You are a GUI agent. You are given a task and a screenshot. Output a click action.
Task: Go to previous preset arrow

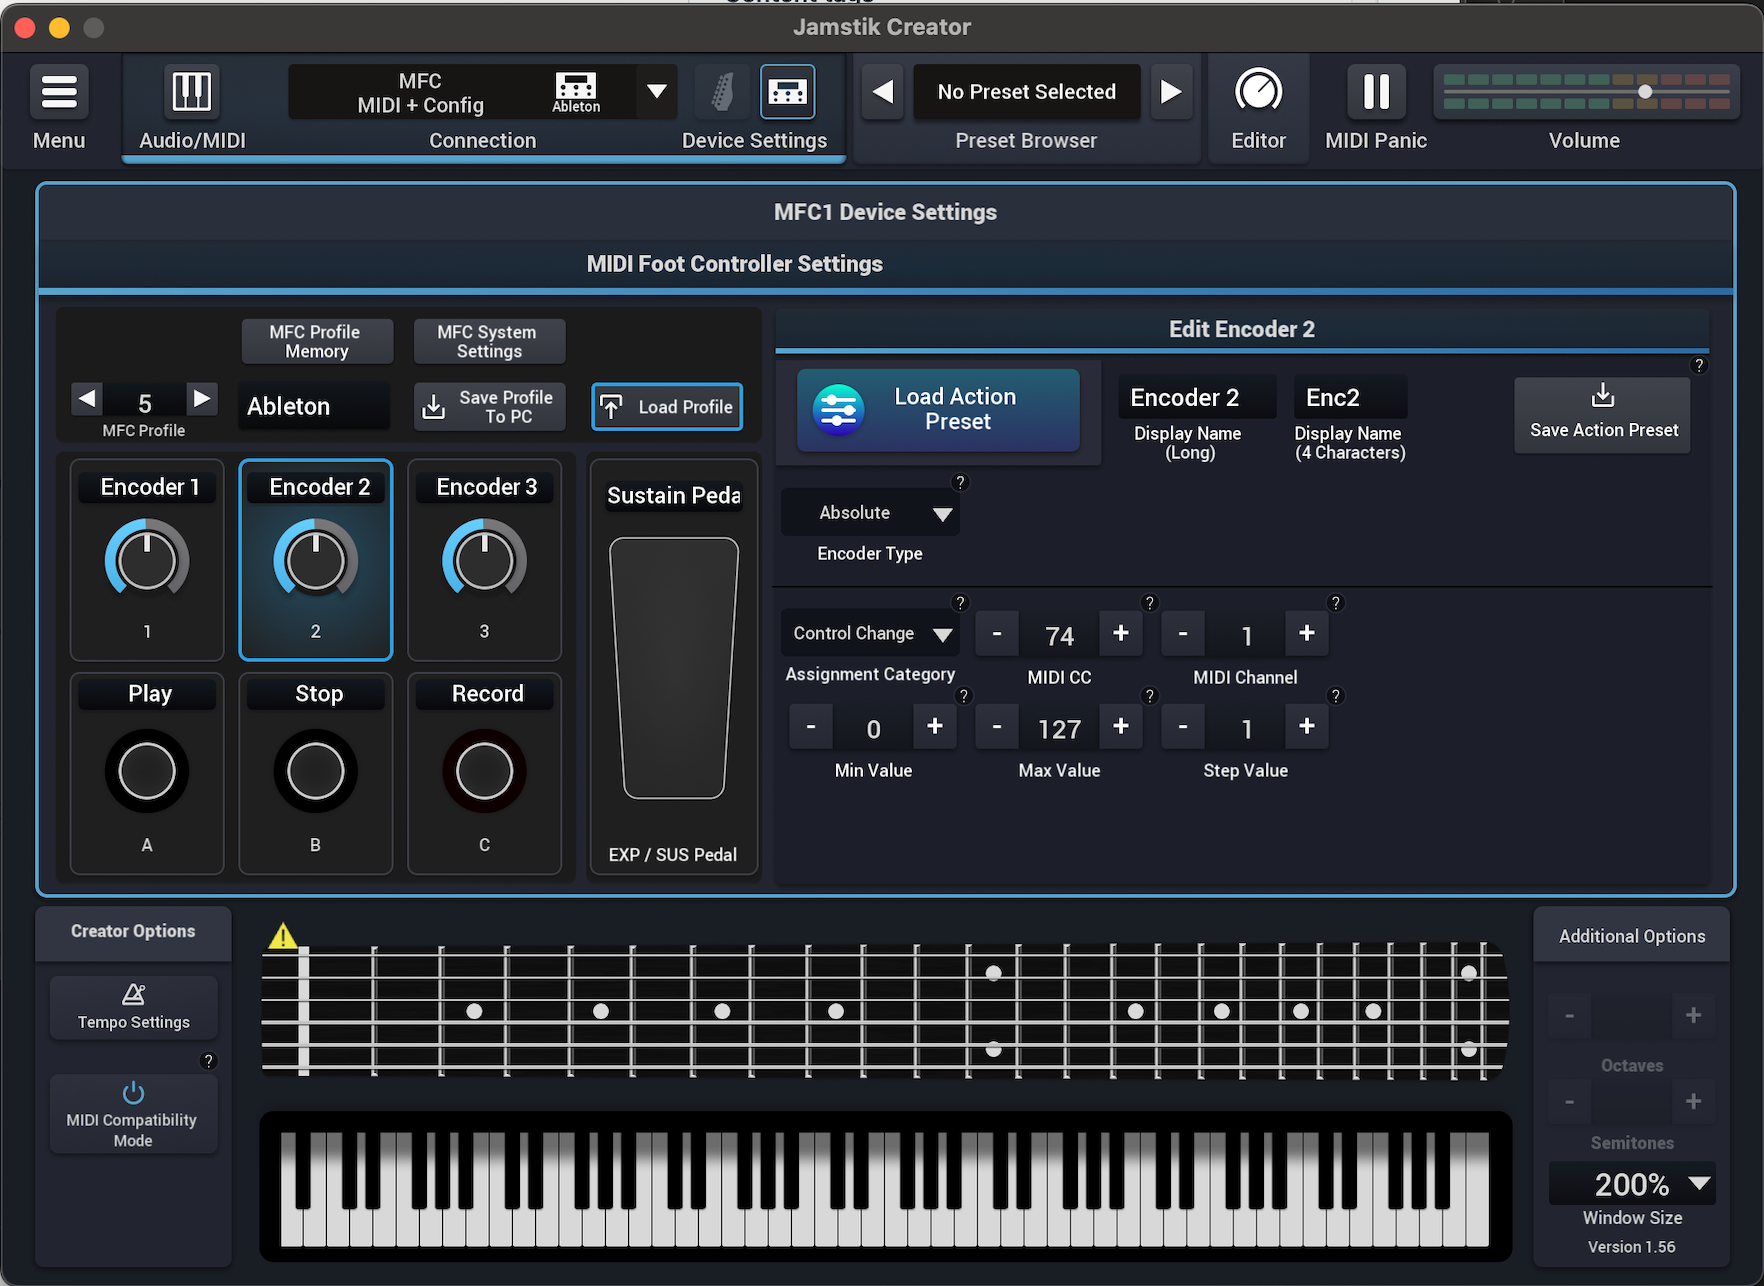[882, 92]
